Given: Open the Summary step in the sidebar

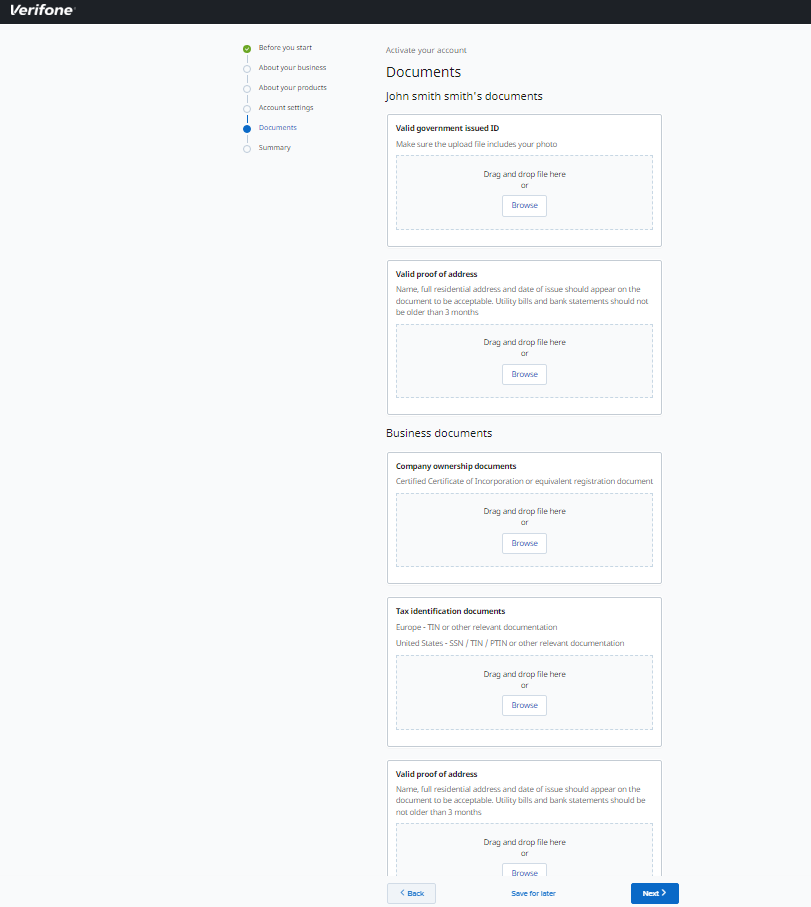Looking at the screenshot, I should (273, 147).
